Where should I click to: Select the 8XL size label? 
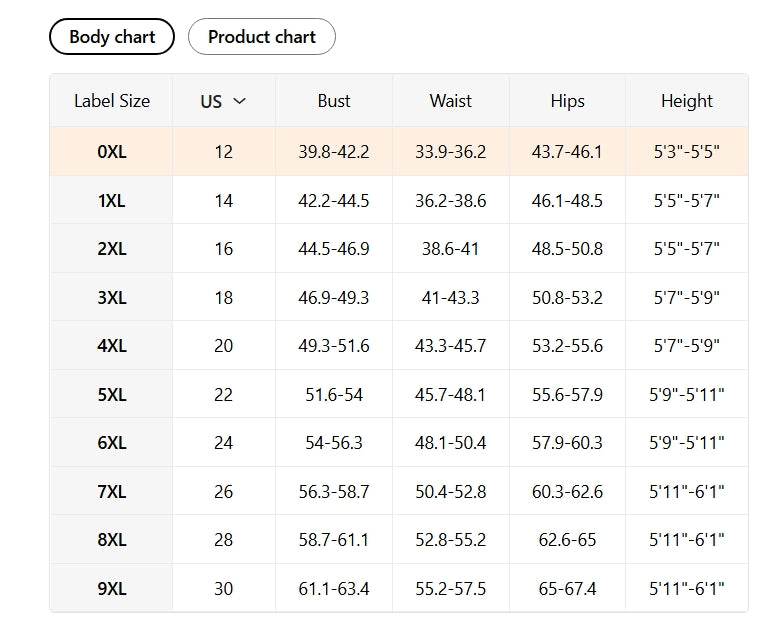point(112,540)
